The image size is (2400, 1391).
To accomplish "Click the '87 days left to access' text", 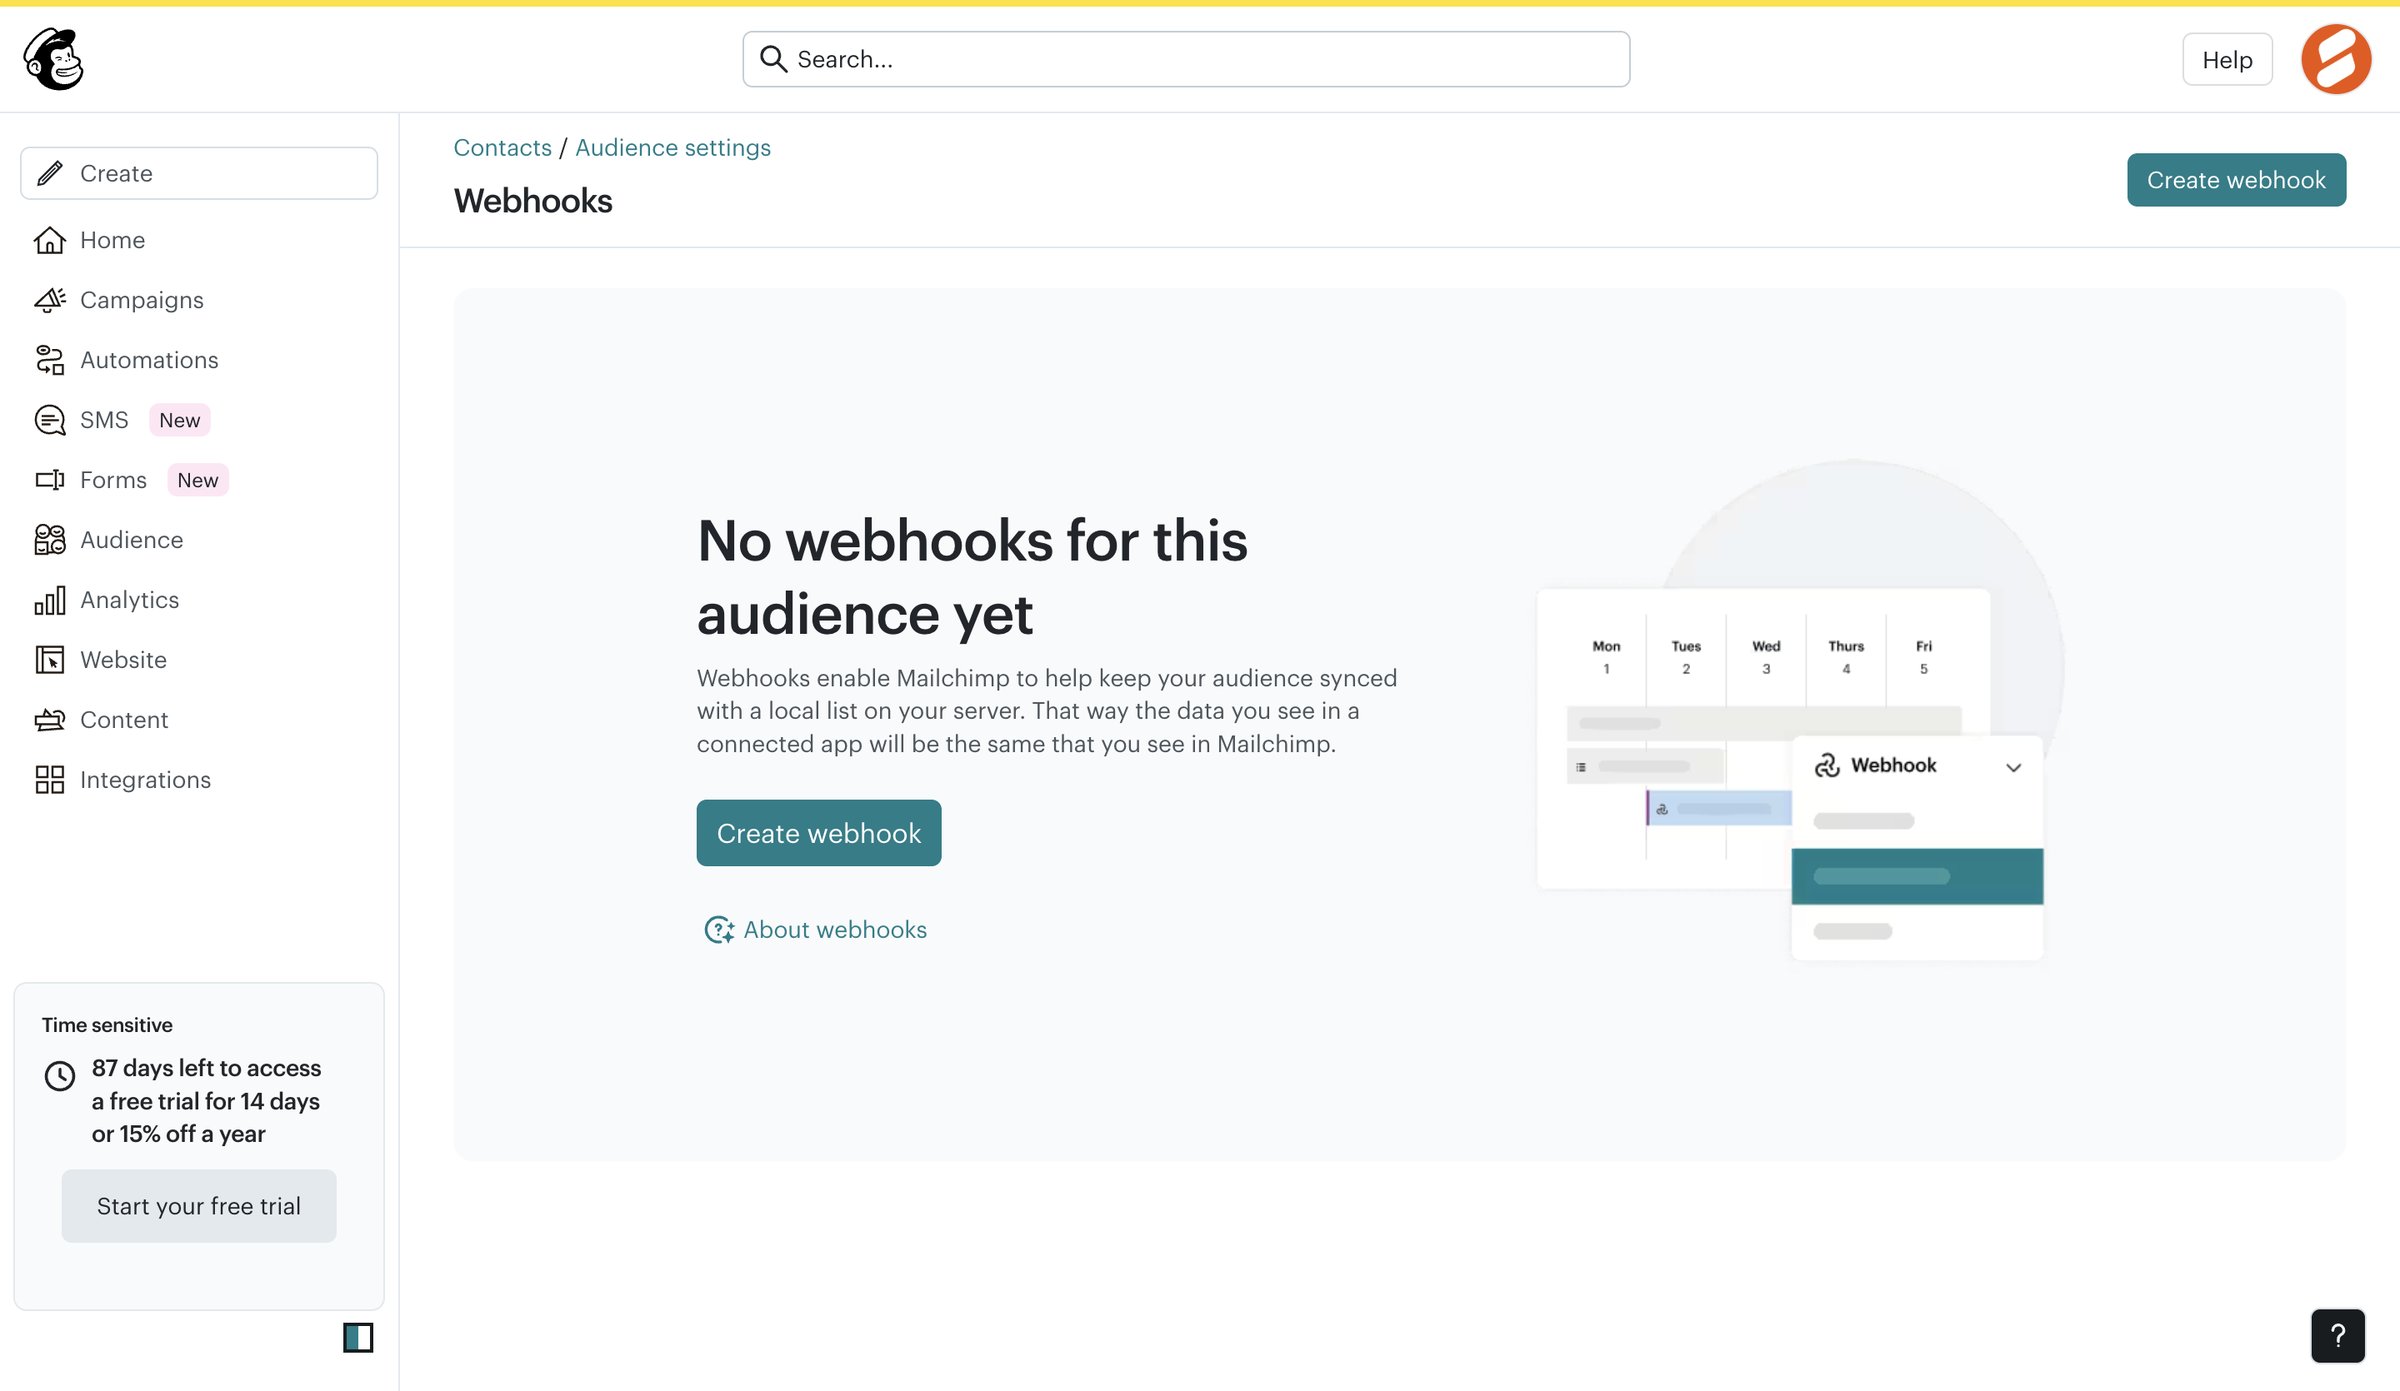I will pyautogui.click(x=206, y=1068).
